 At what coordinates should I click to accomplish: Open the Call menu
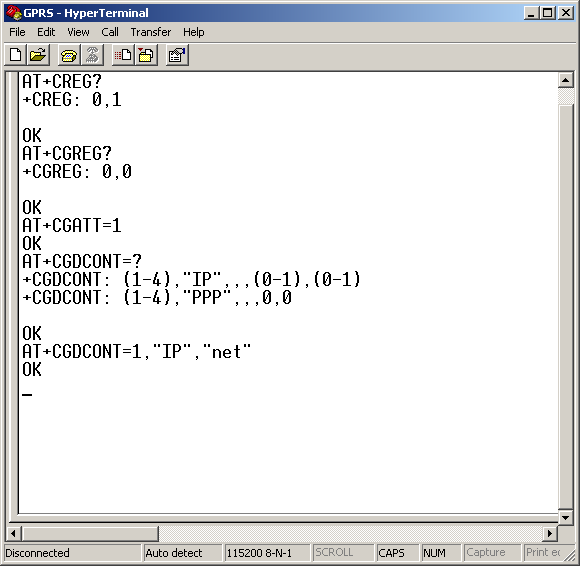pyautogui.click(x=110, y=32)
